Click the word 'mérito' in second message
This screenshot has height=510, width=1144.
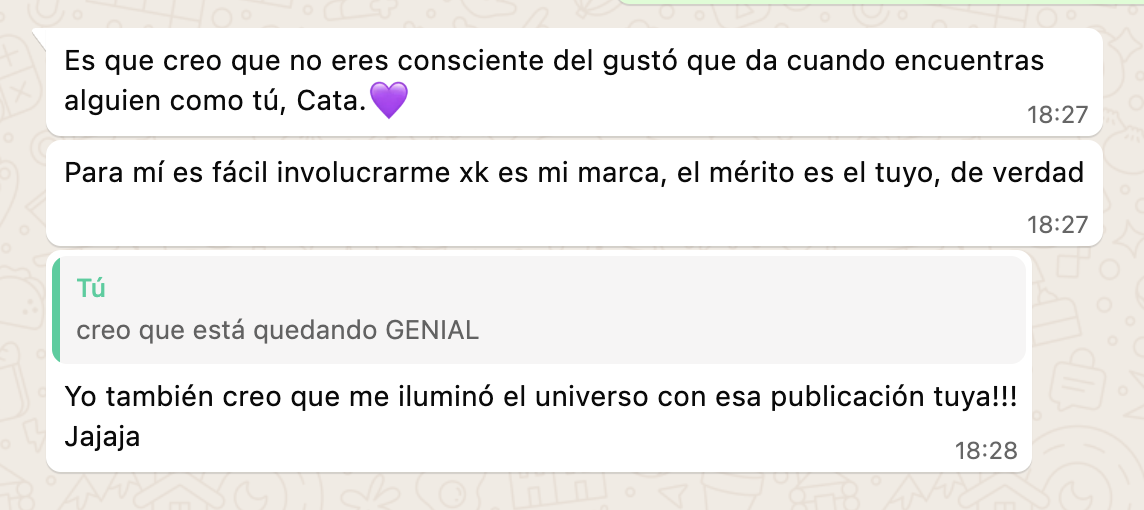tap(757, 173)
